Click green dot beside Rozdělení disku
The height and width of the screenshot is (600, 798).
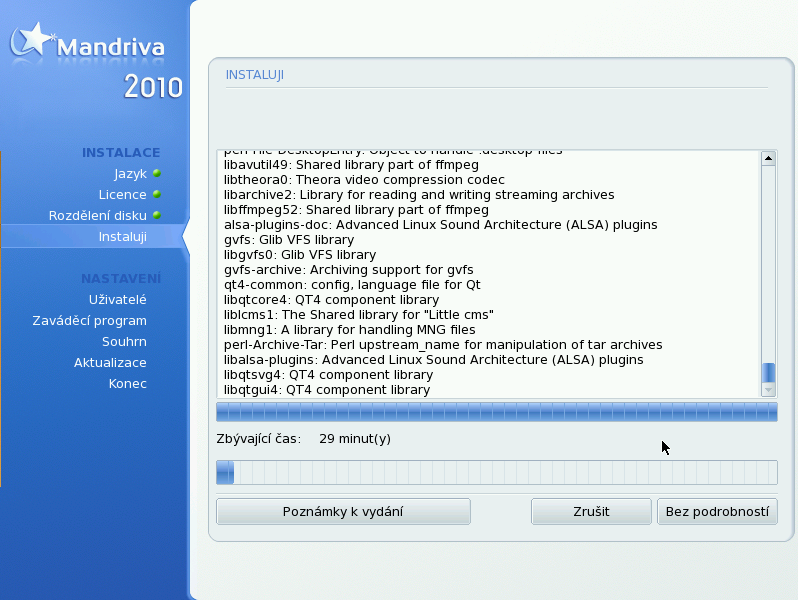tap(157, 215)
